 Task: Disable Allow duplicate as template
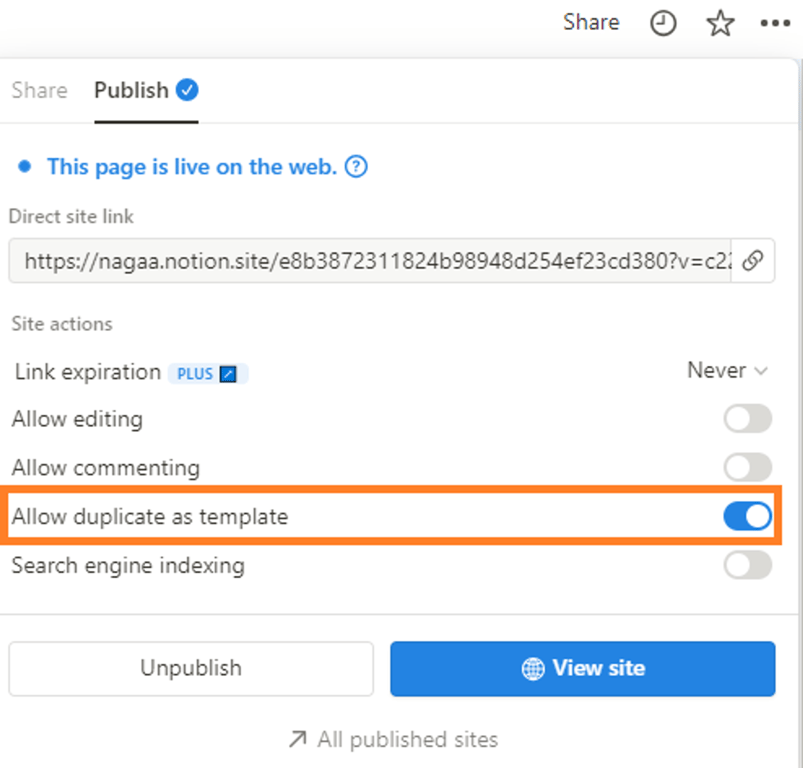point(748,516)
